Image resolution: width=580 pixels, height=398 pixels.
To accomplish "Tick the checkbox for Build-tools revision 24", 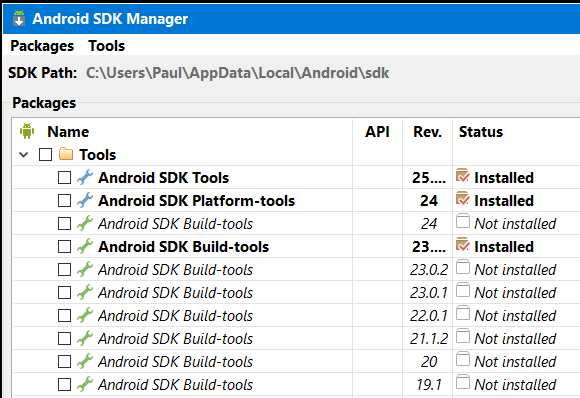I will (x=64, y=223).
